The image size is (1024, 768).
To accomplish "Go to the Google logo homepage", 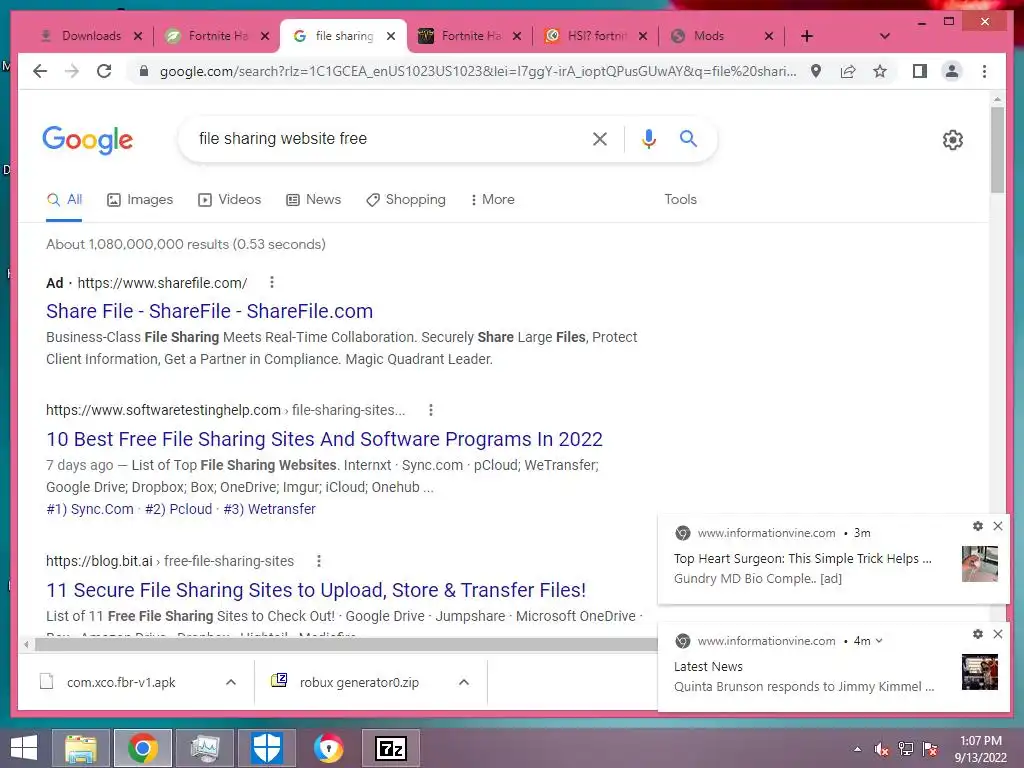I will pyautogui.click(x=88, y=140).
